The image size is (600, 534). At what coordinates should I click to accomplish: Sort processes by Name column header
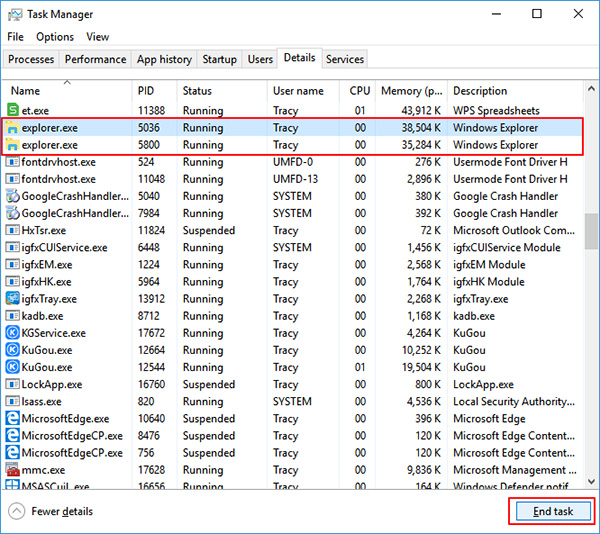(26, 91)
